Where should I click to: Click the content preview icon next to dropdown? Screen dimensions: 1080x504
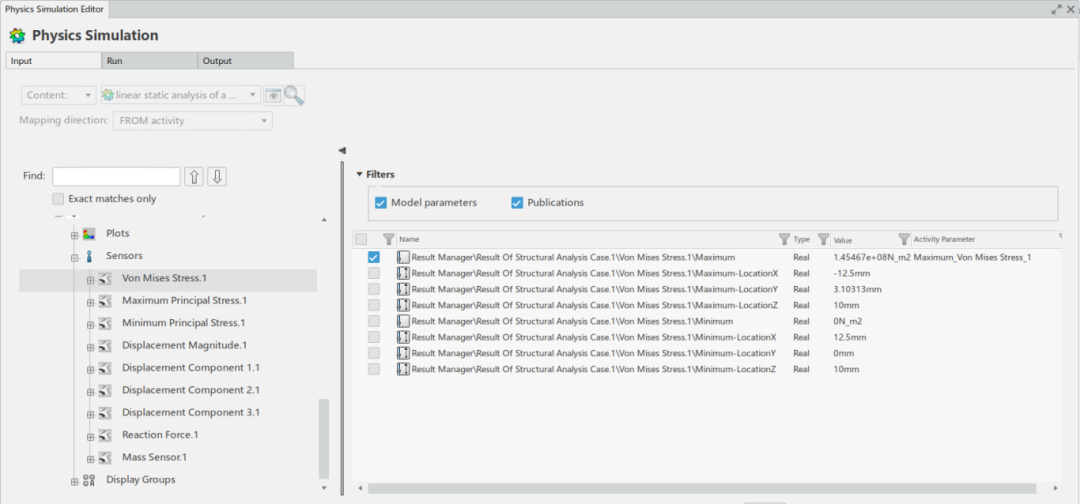[x=272, y=96]
